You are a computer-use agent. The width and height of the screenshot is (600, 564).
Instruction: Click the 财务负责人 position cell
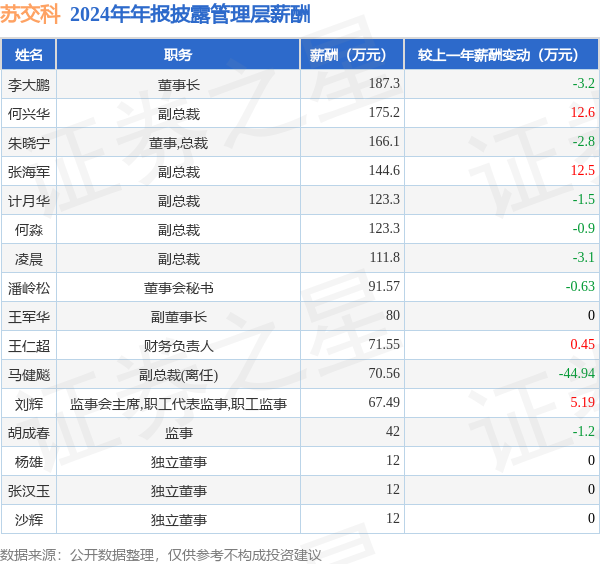pos(178,346)
